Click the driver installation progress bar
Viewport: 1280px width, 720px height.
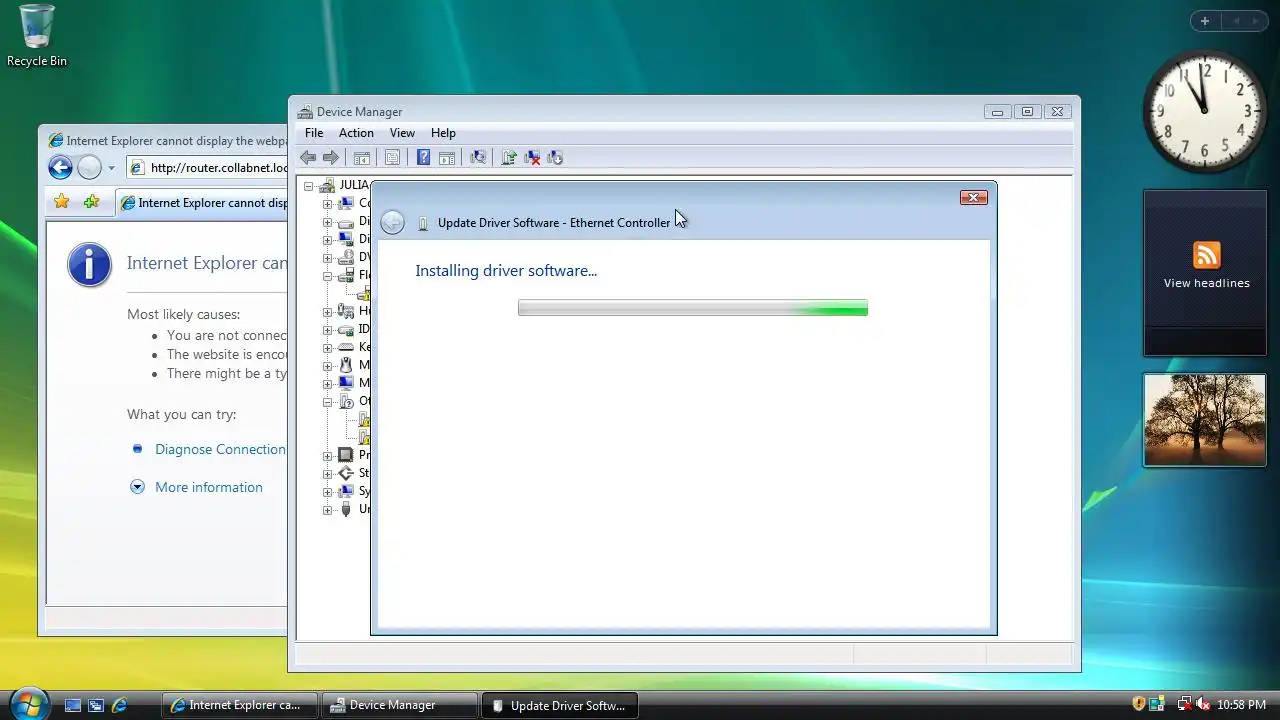pos(693,308)
